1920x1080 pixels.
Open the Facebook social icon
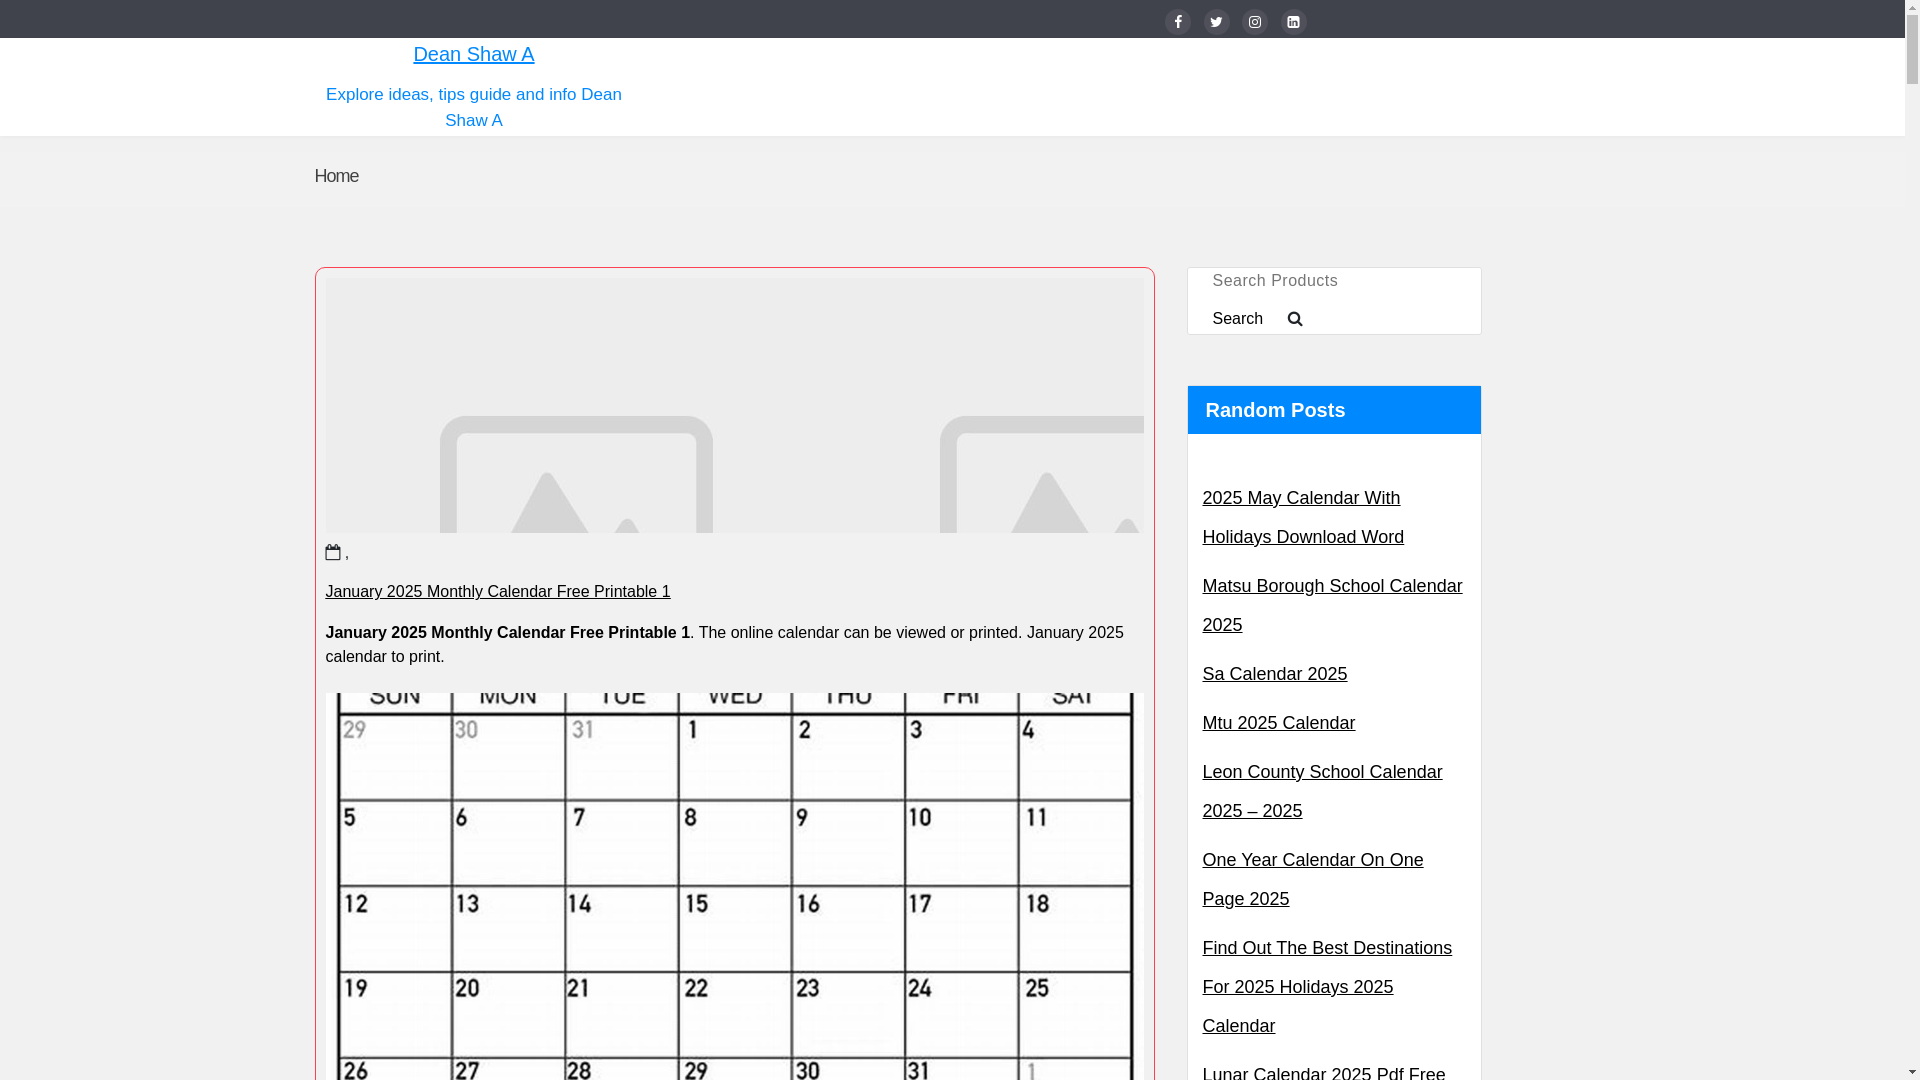pyautogui.click(x=1177, y=22)
